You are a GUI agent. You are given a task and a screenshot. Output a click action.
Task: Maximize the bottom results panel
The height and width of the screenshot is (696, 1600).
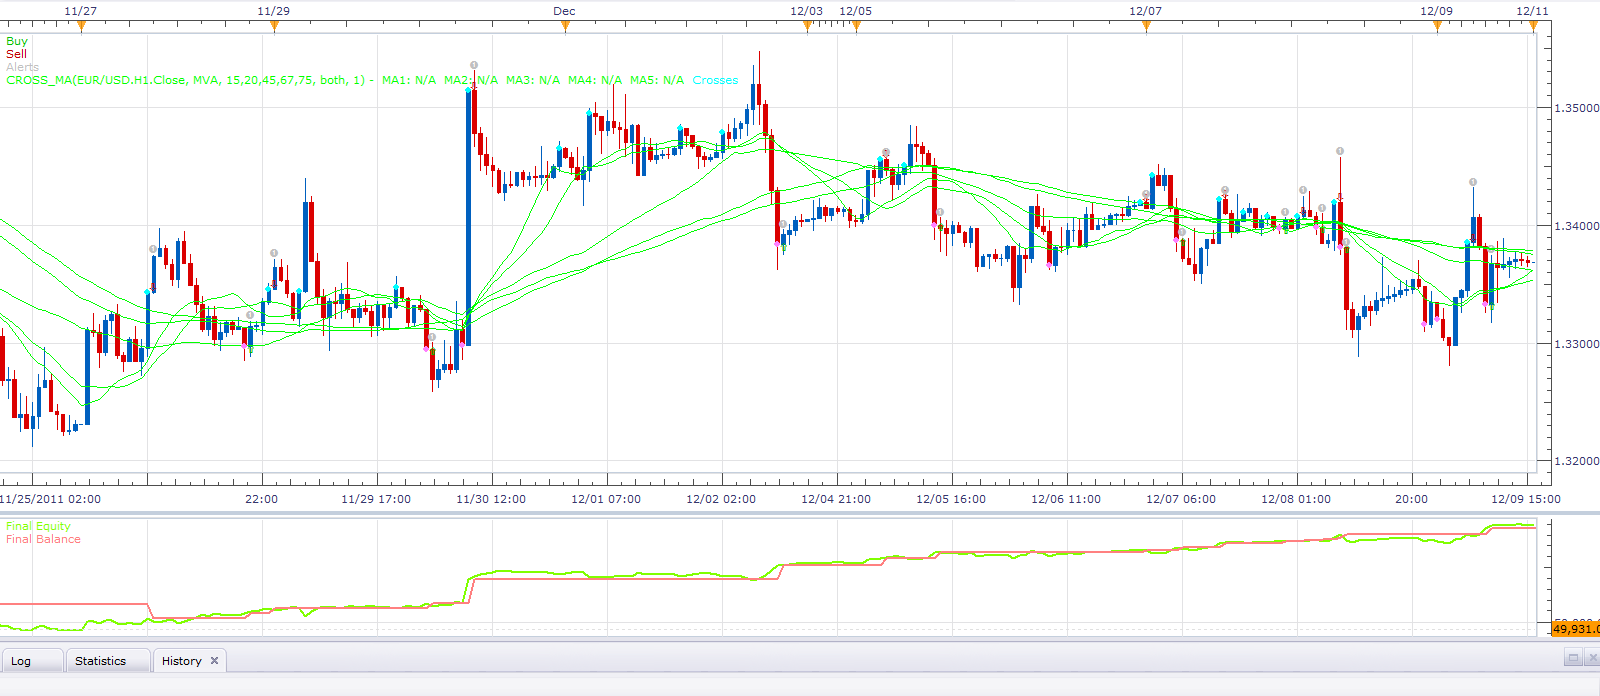(x=1573, y=658)
